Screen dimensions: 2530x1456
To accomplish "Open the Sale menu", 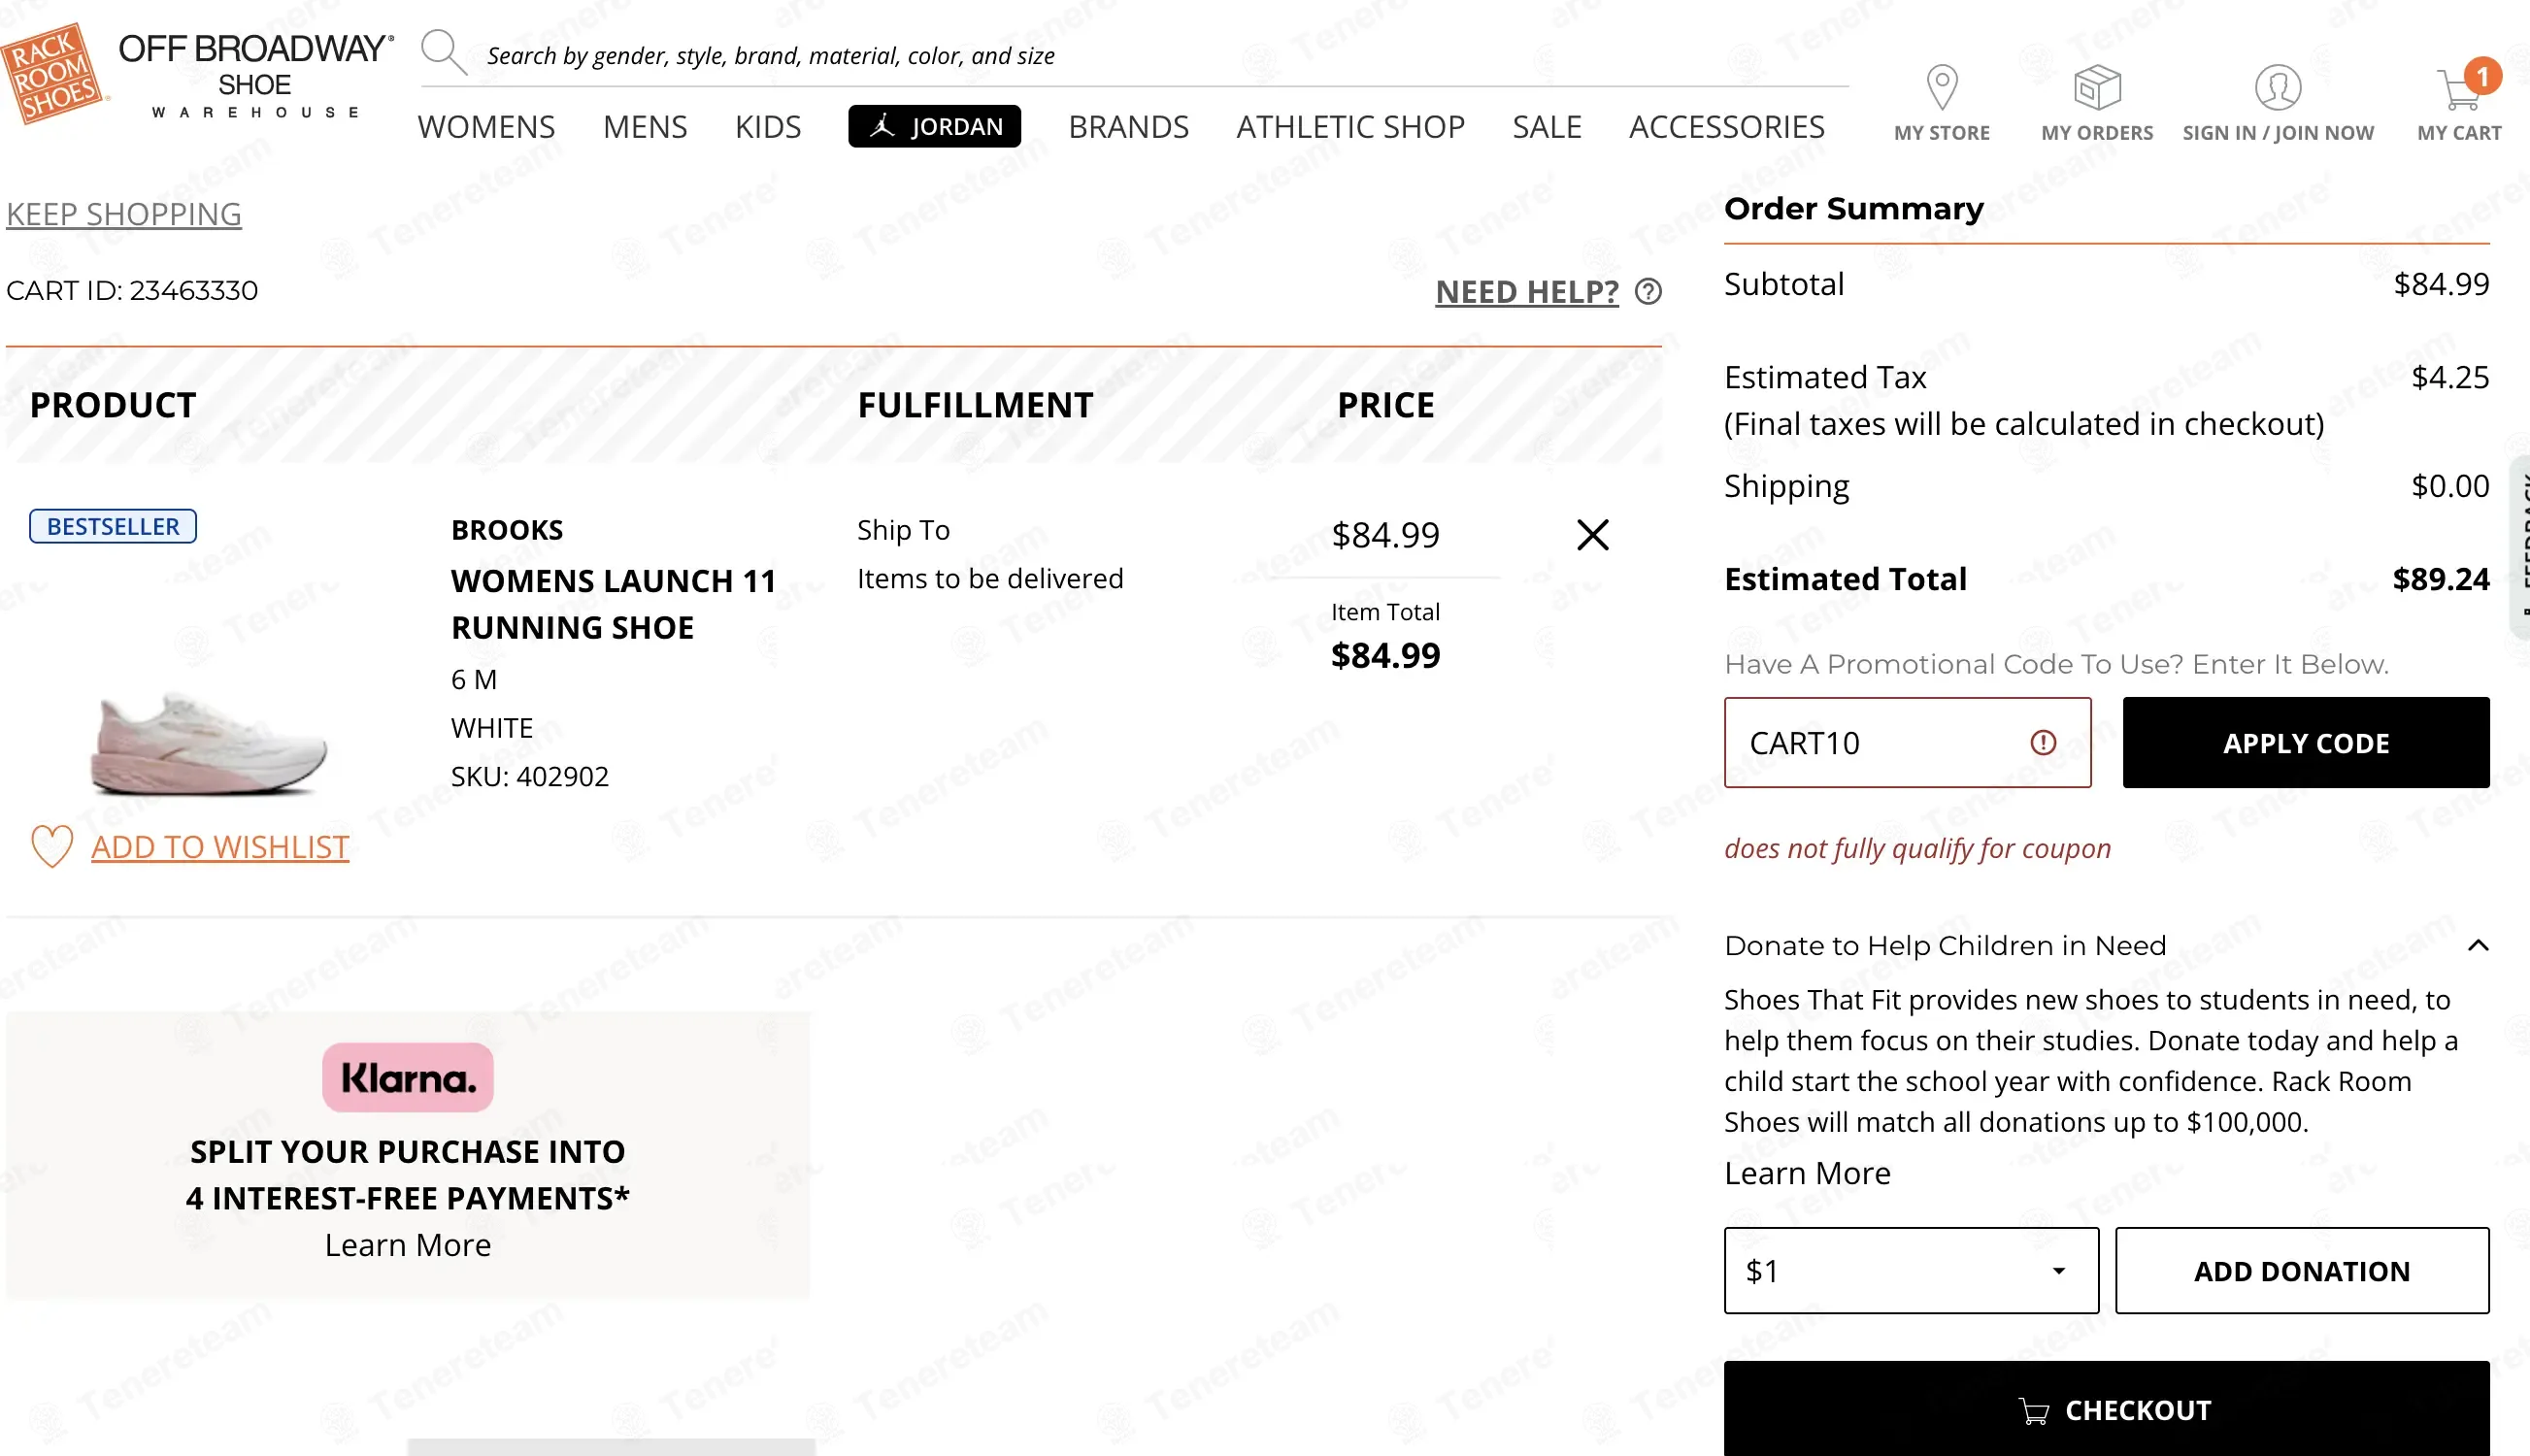I will tap(1546, 127).
